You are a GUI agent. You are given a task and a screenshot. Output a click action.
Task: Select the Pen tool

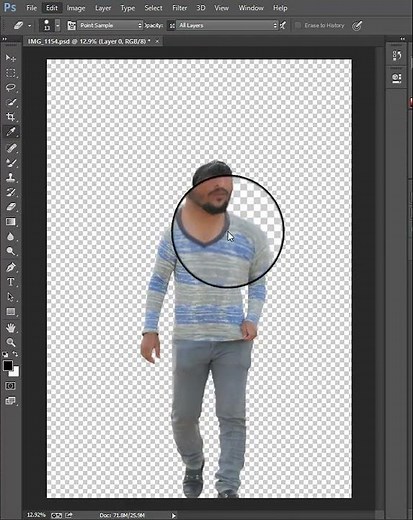pyautogui.click(x=10, y=267)
